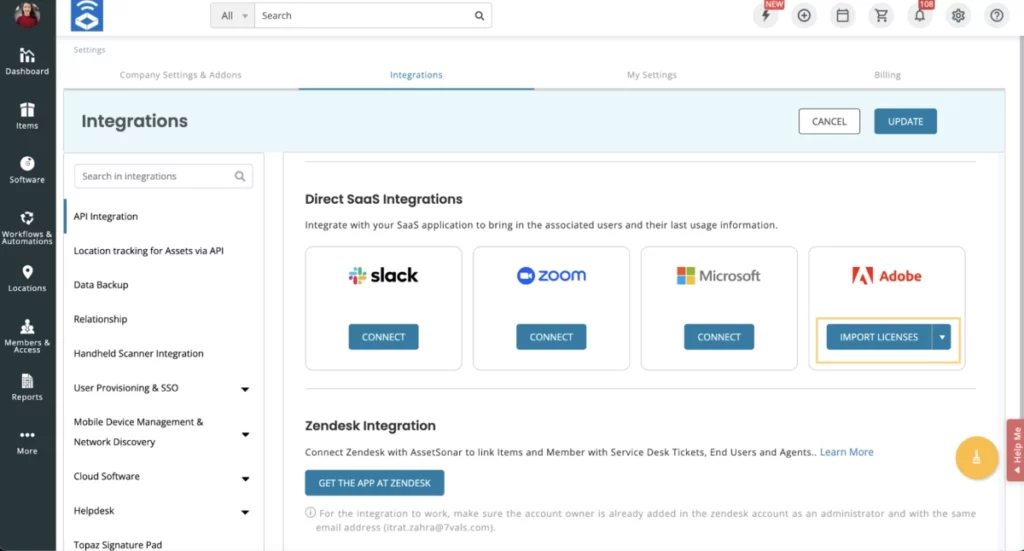This screenshot has height=551, width=1024.
Task: Open Members & Access section
Action: (x=27, y=336)
